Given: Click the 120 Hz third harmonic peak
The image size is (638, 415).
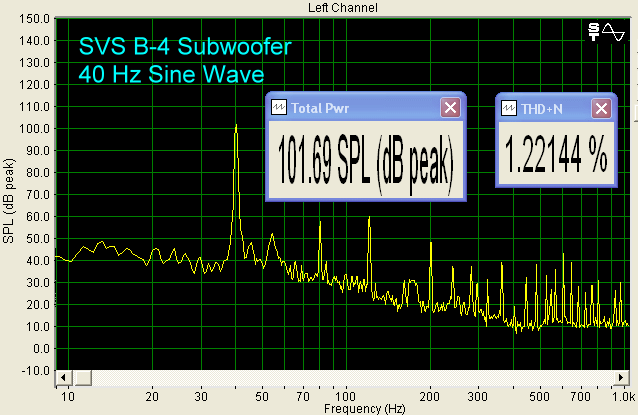Looking at the screenshot, I should 369,218.
